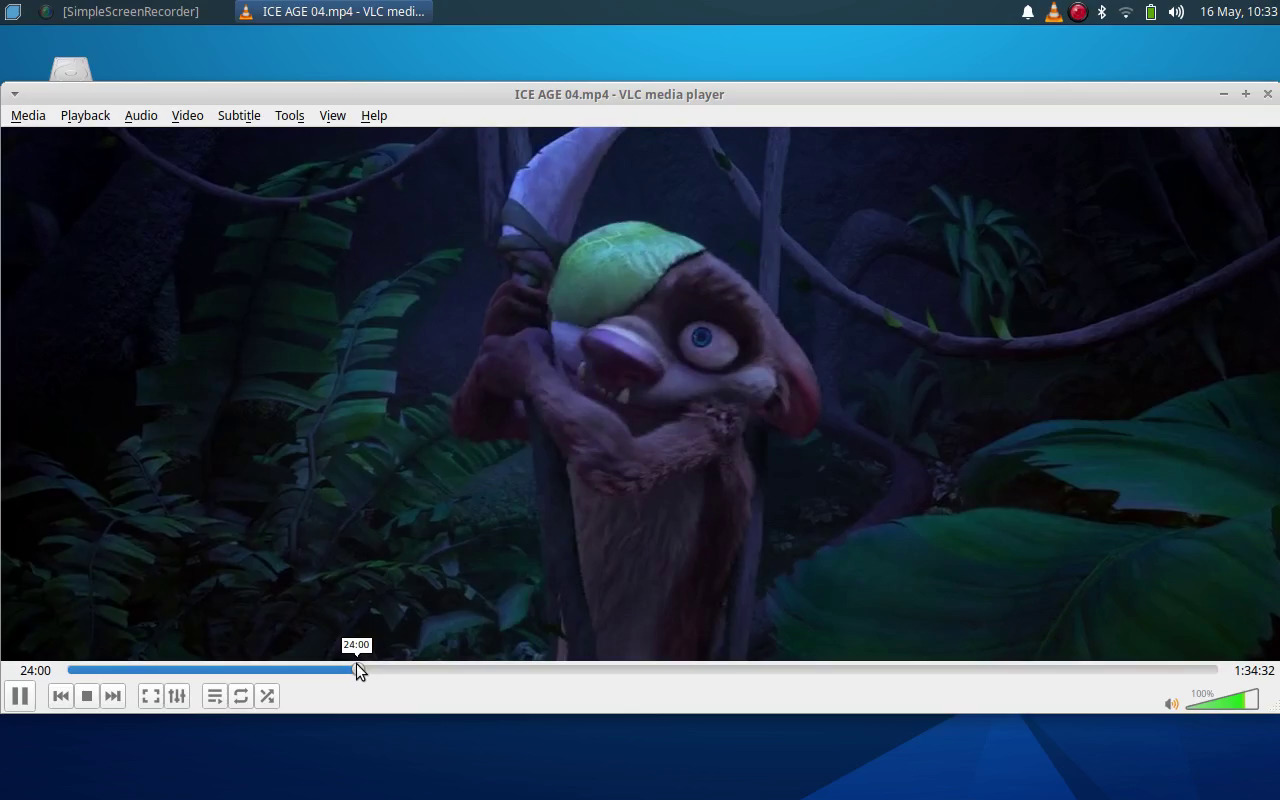This screenshot has height=800, width=1280.
Task: Open battery power indicator
Action: (1151, 12)
